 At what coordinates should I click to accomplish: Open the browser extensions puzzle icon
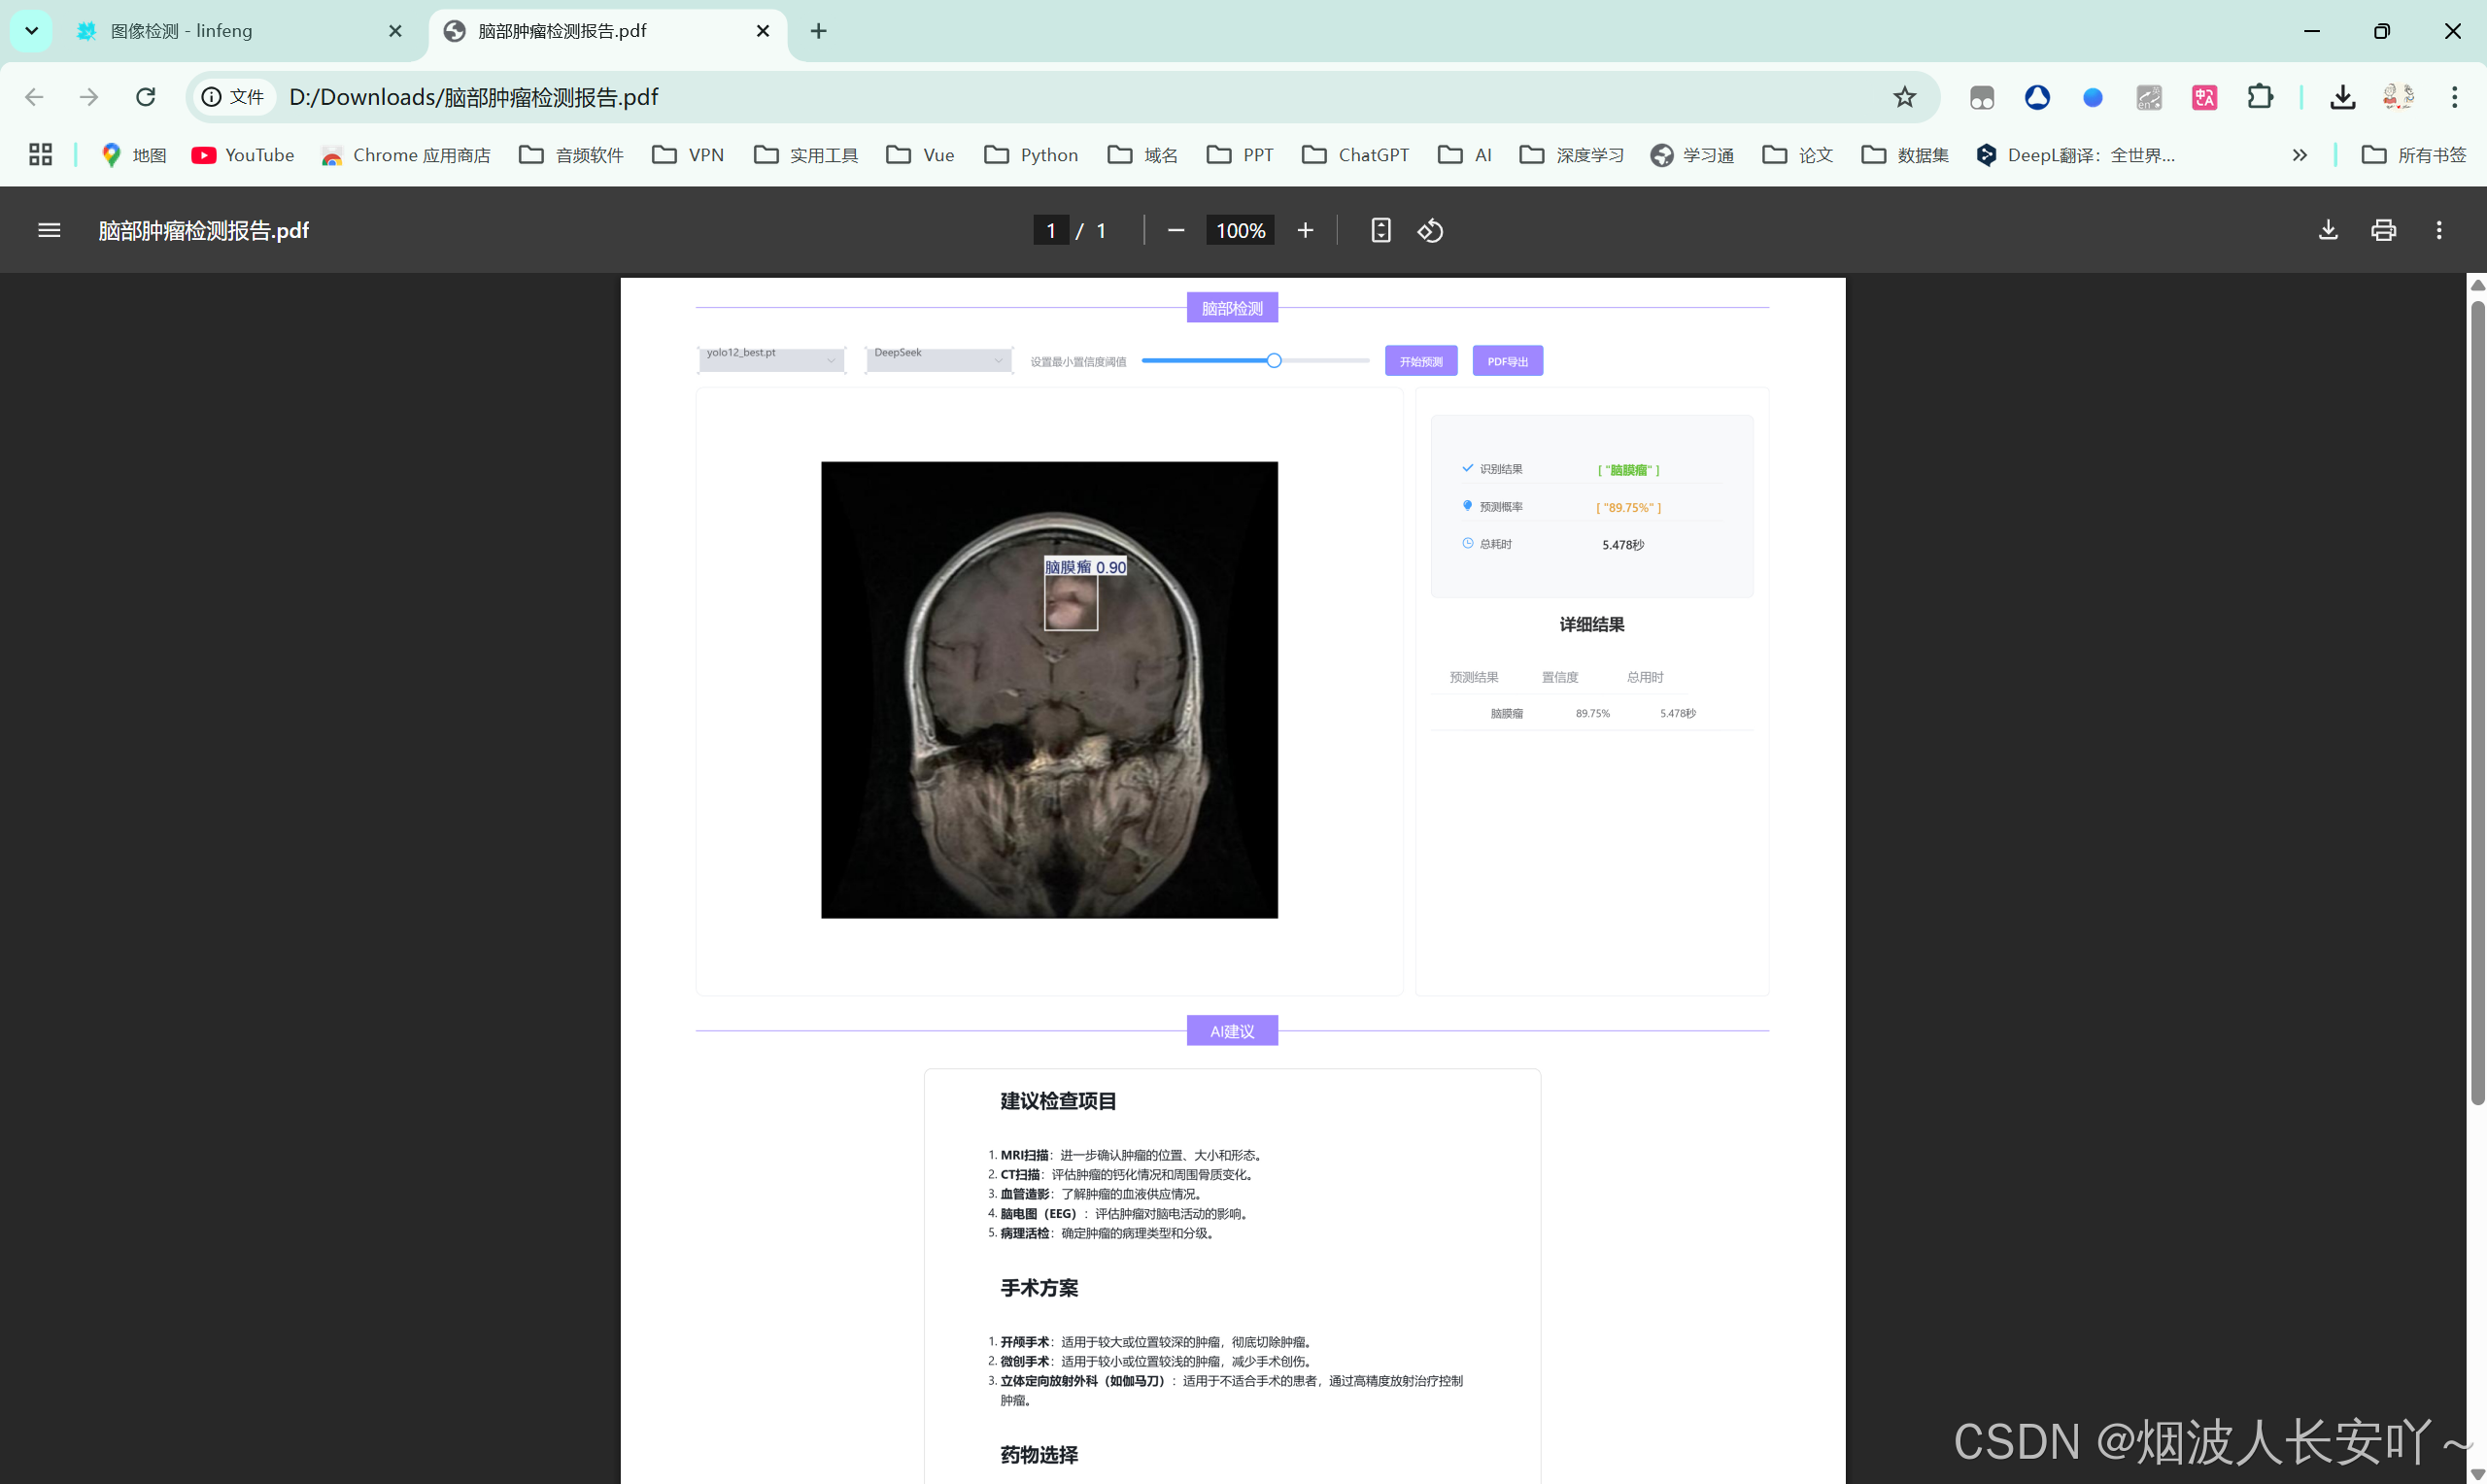tap(2260, 97)
